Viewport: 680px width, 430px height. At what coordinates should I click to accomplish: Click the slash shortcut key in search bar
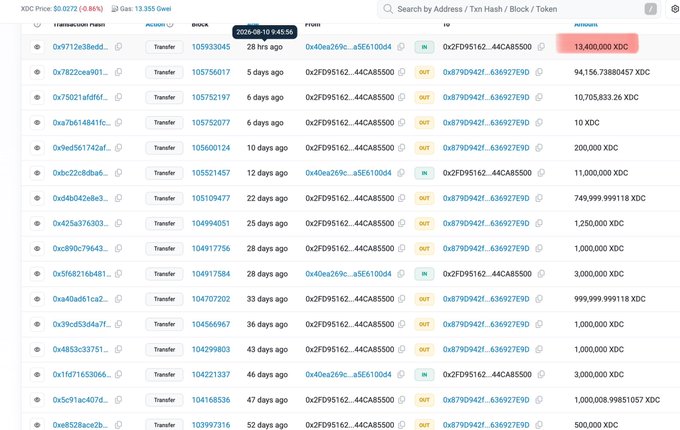(x=651, y=9)
